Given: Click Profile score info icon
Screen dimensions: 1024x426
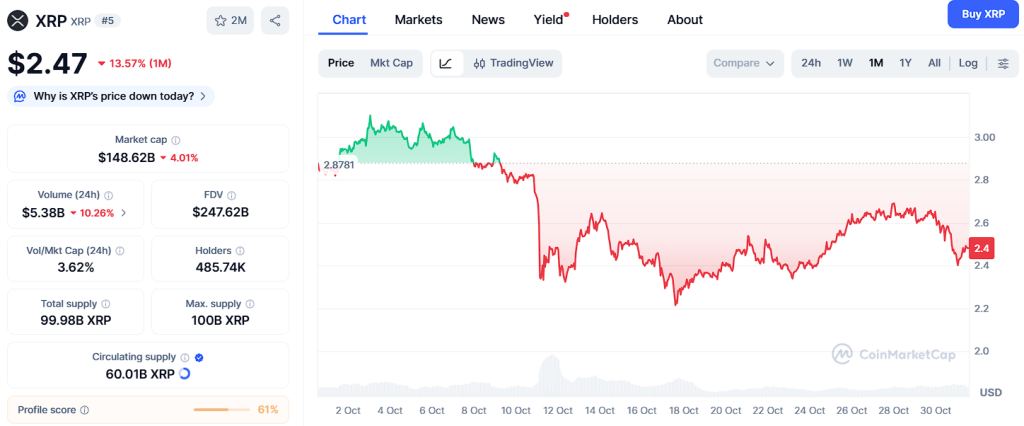Looking at the screenshot, I should coord(84,410).
